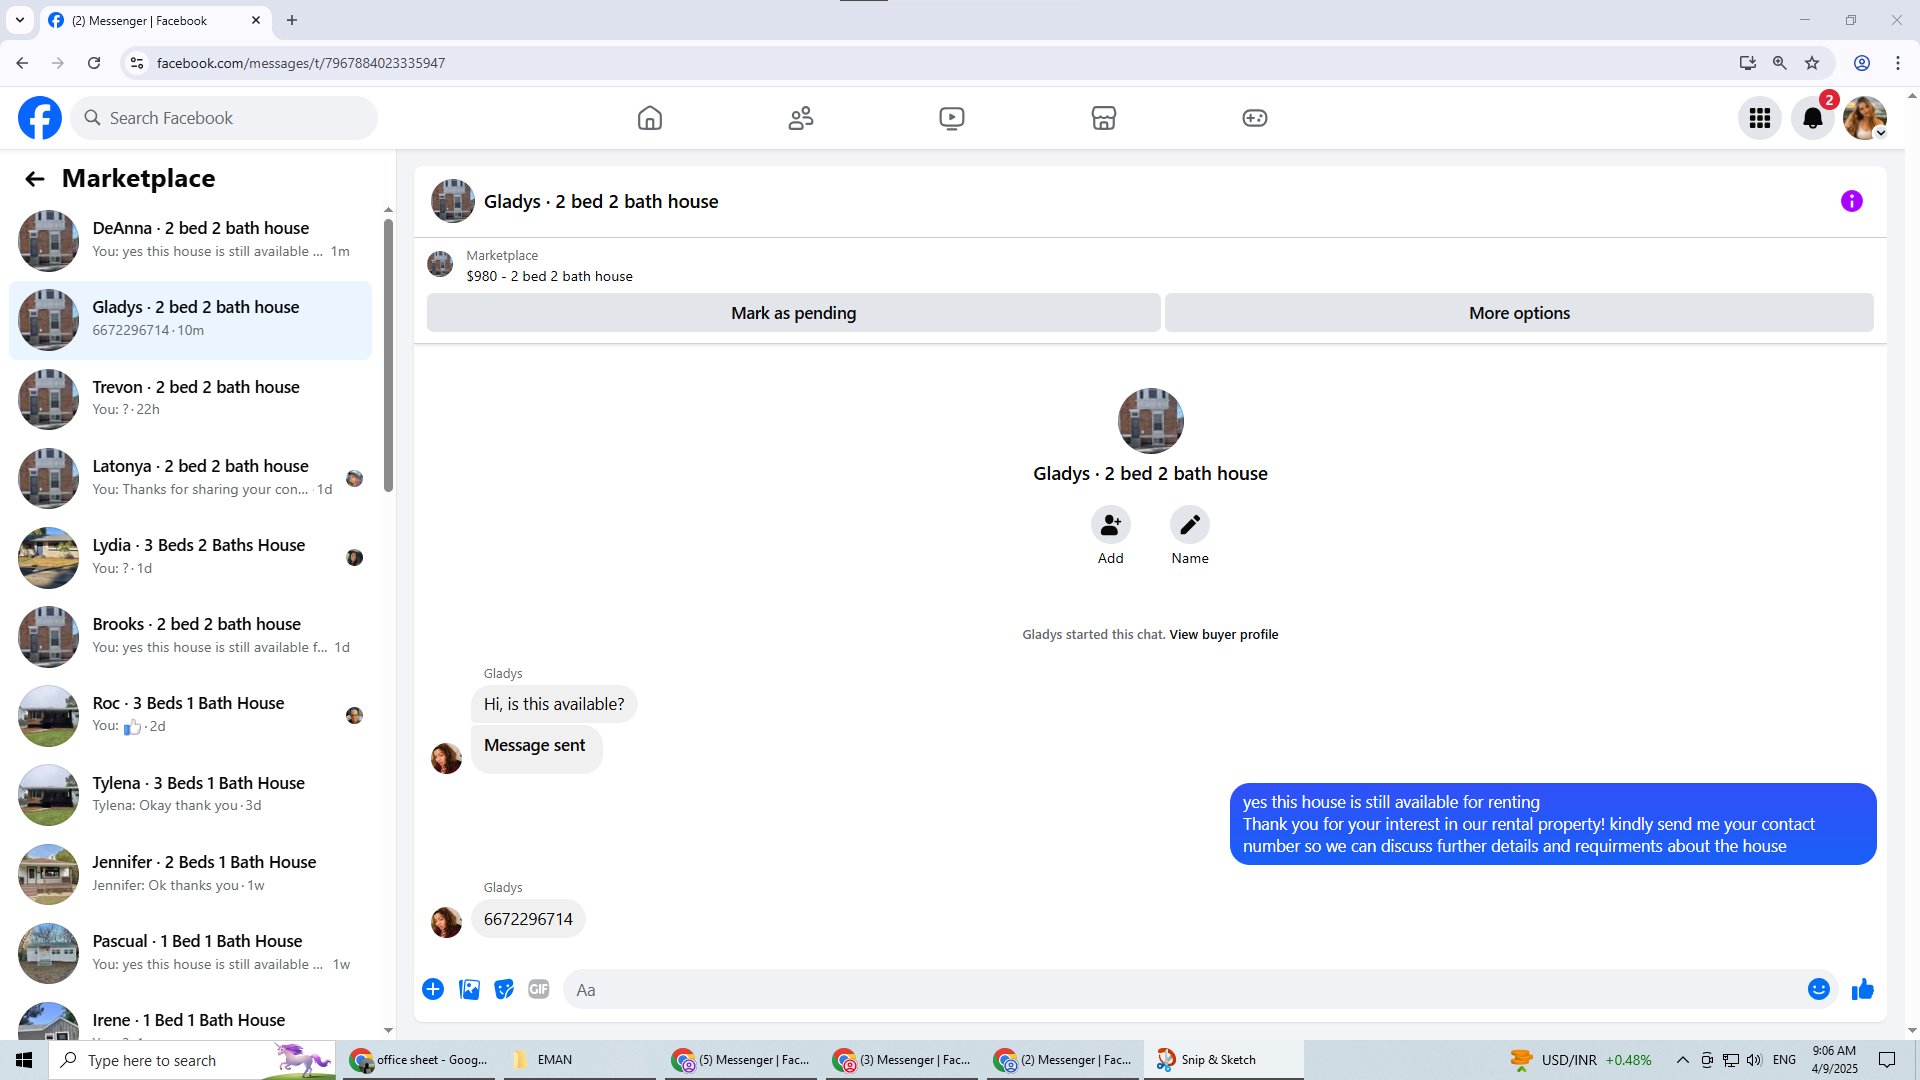
Task: Open Chrome three-dot menu
Action: (1898, 63)
